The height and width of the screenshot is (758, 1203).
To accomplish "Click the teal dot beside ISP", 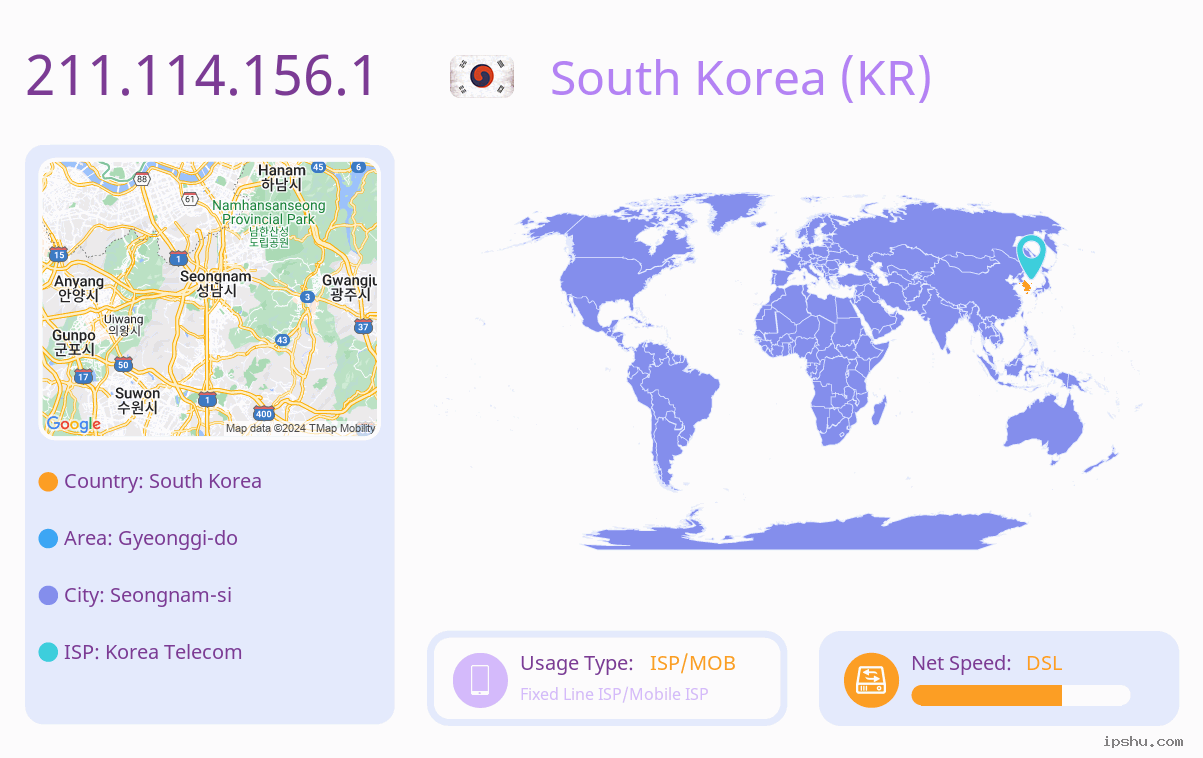I will point(48,653).
